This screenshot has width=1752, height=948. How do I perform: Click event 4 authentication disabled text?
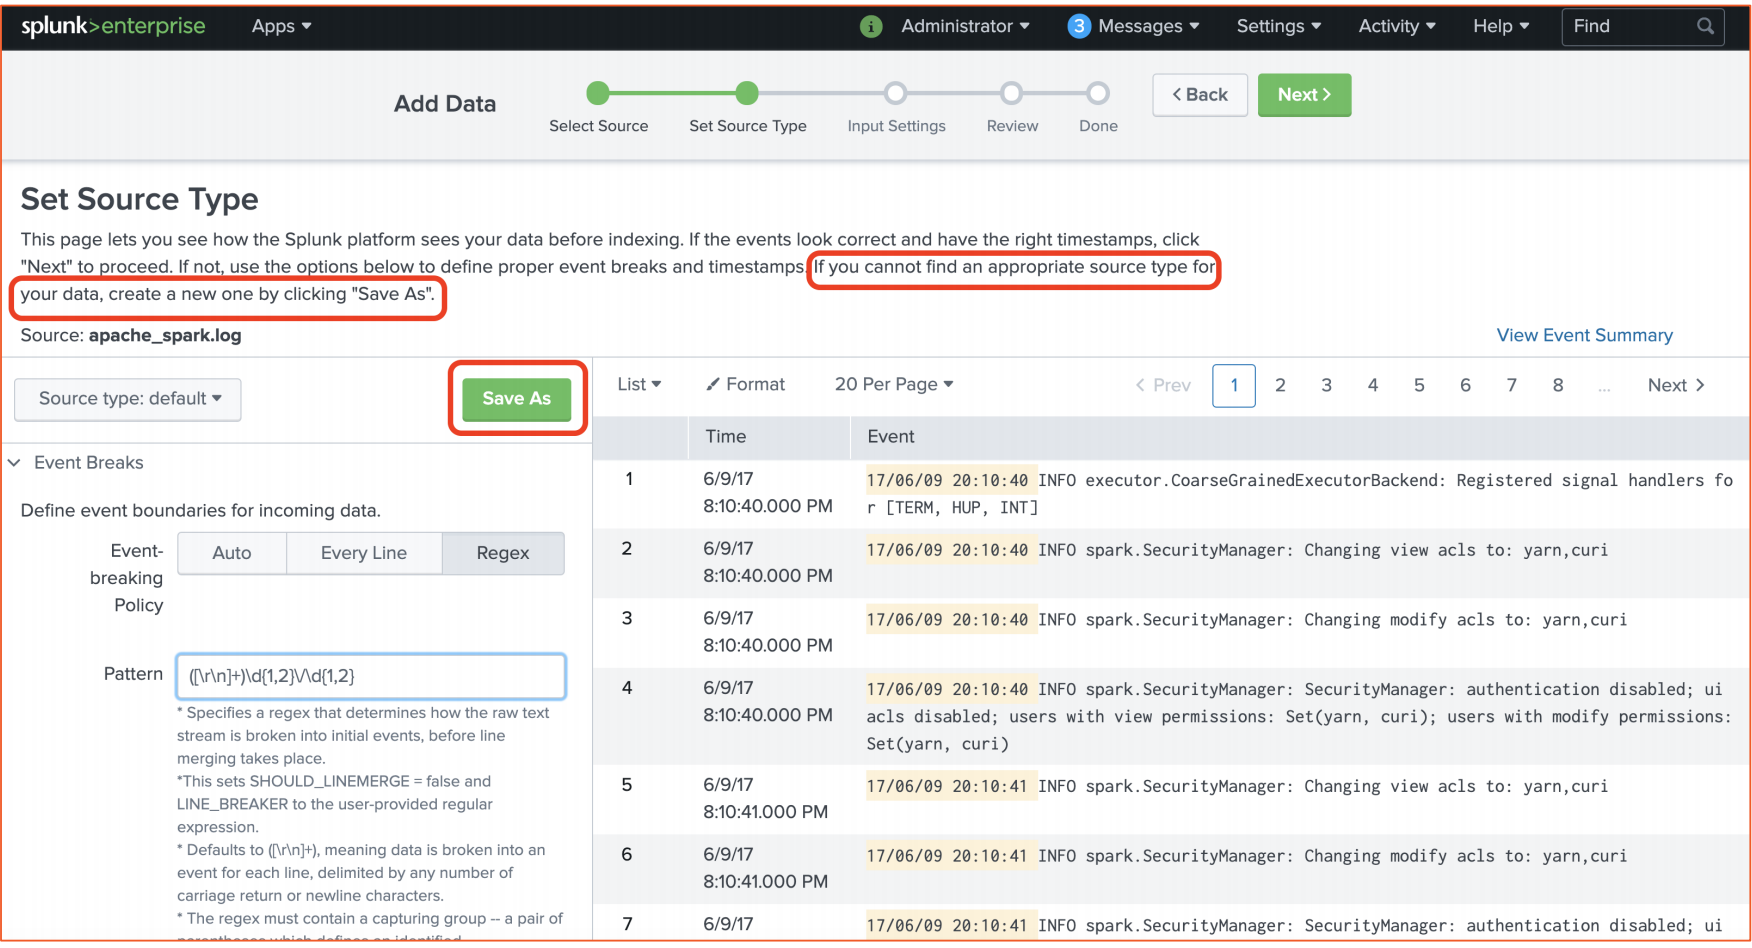tap(1299, 716)
